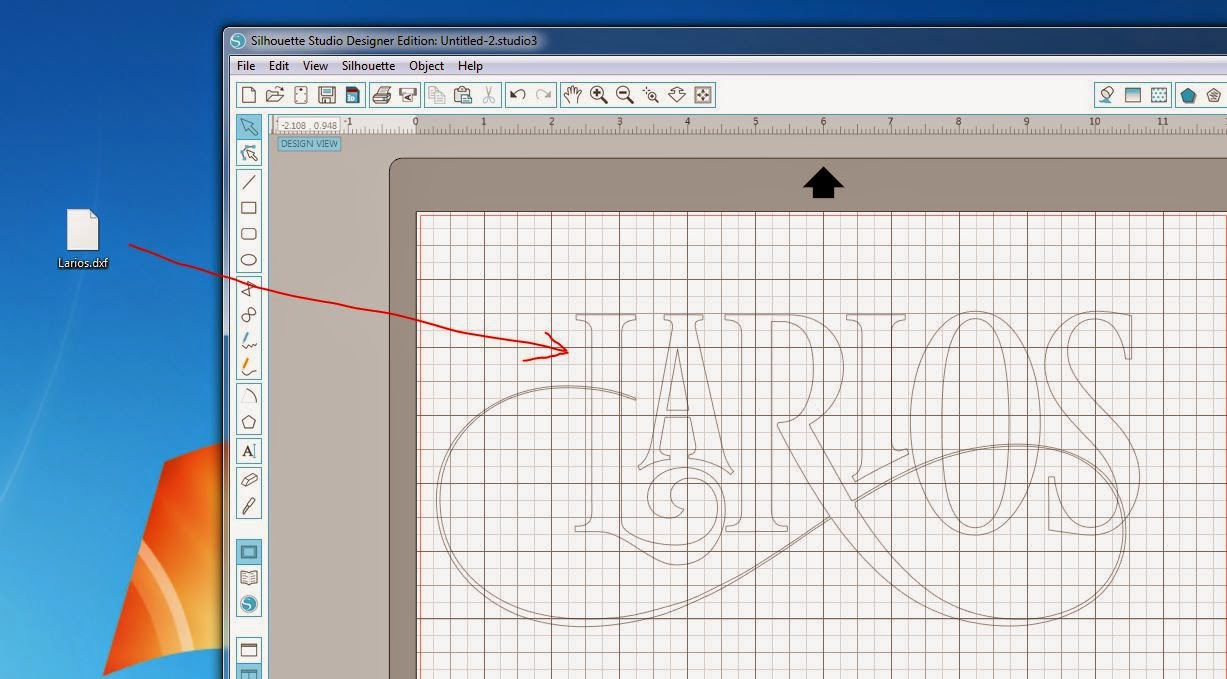Pick the Rounded Rectangle tool
Image resolution: width=1227 pixels, height=679 pixels.
(249, 234)
